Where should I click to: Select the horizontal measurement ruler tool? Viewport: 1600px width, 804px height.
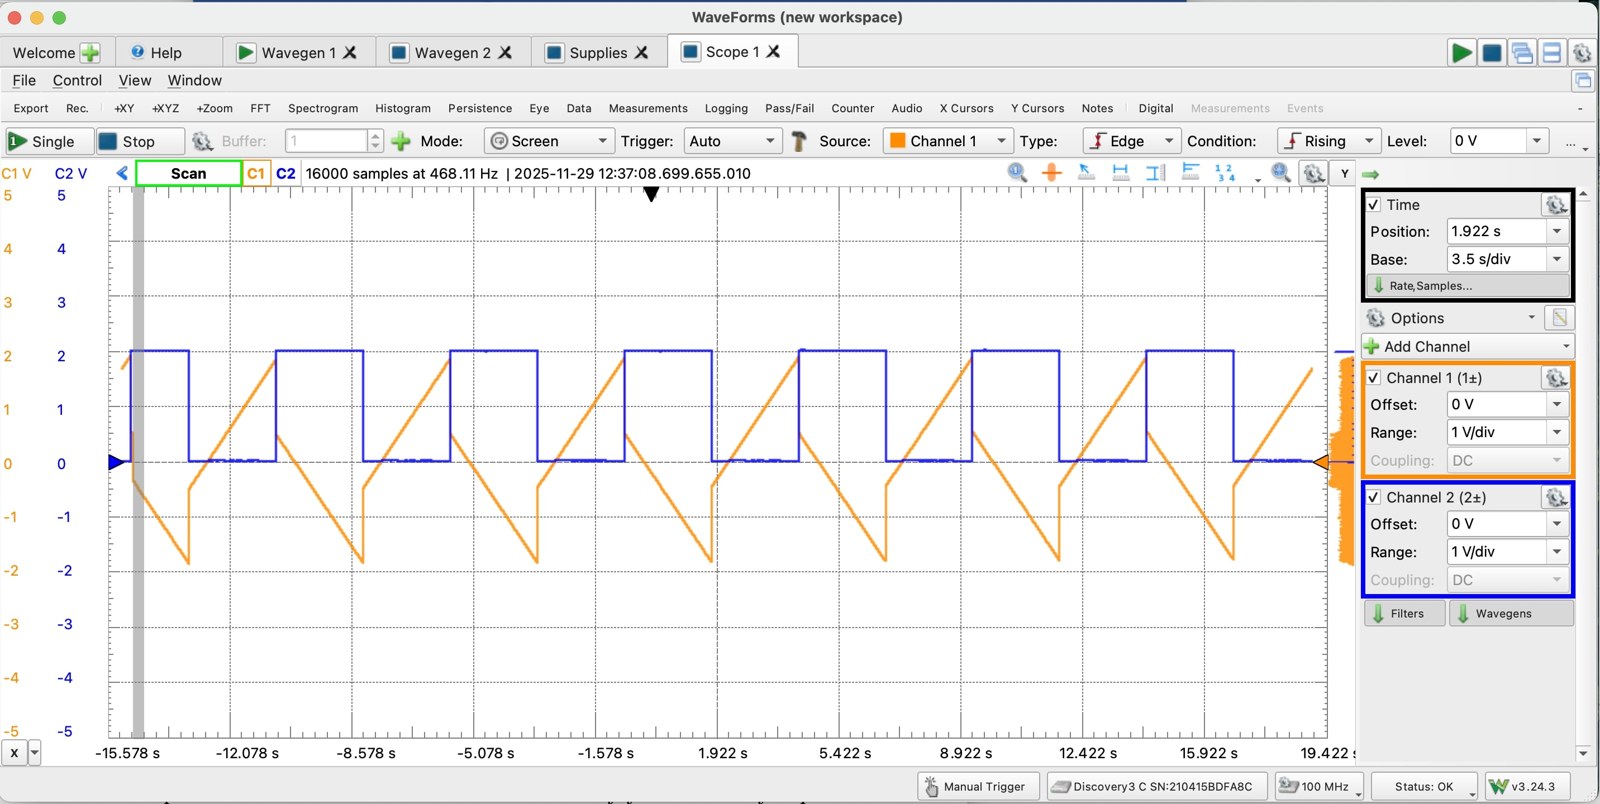coord(1120,172)
